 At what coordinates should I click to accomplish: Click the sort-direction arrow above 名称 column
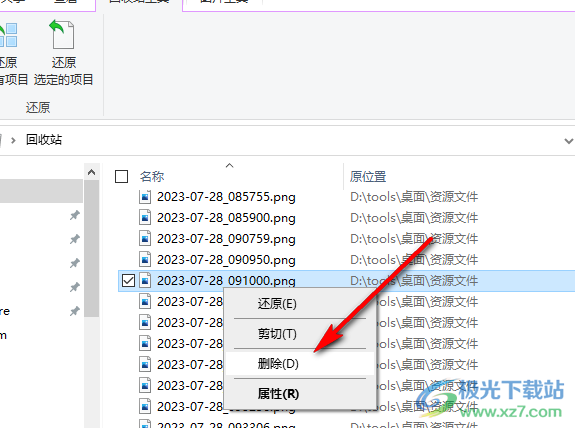click(x=230, y=166)
